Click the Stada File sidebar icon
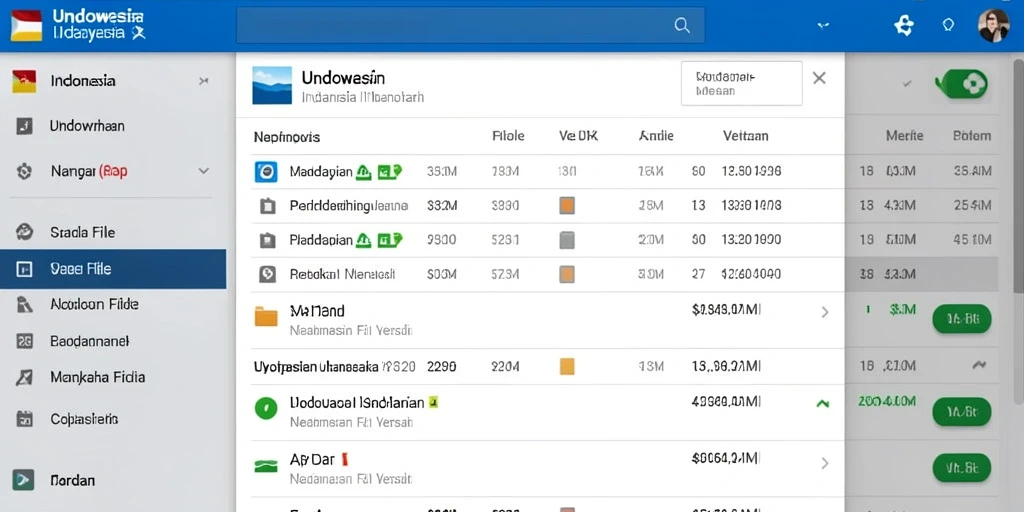 pos(24,232)
